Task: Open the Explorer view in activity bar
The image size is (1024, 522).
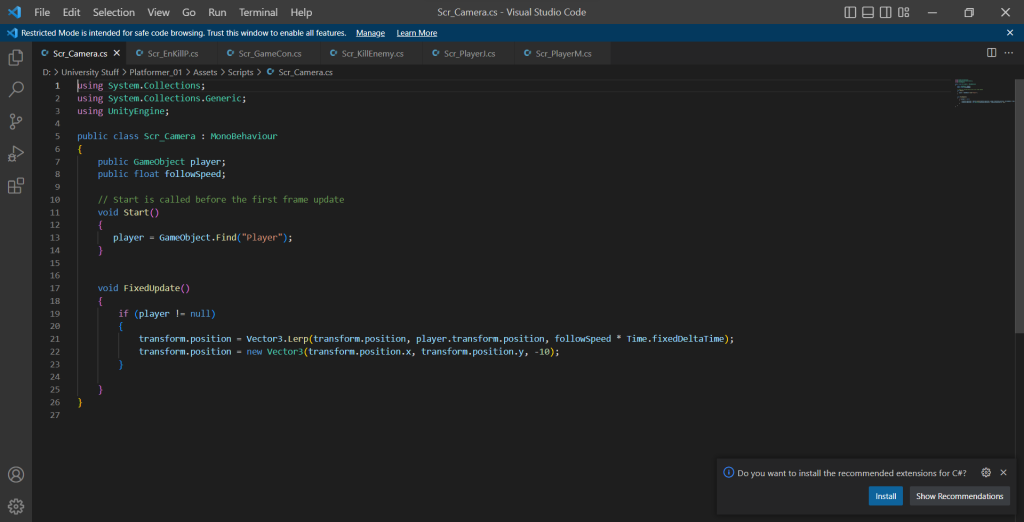Action: click(x=16, y=57)
